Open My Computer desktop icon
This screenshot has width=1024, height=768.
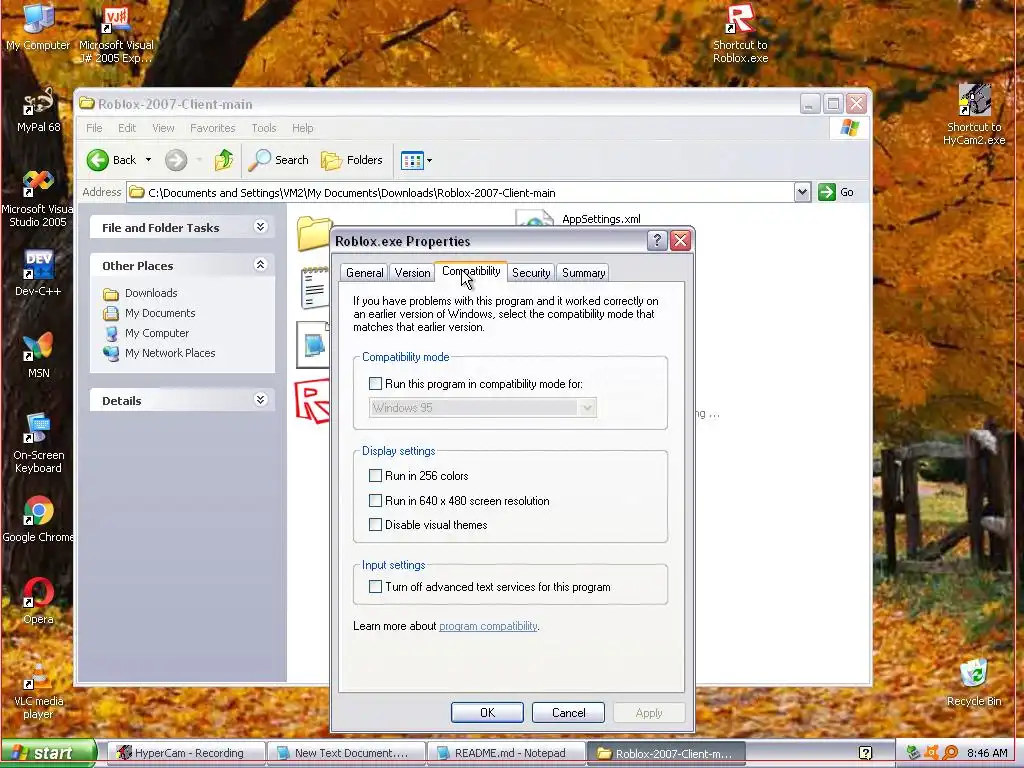click(x=38, y=26)
